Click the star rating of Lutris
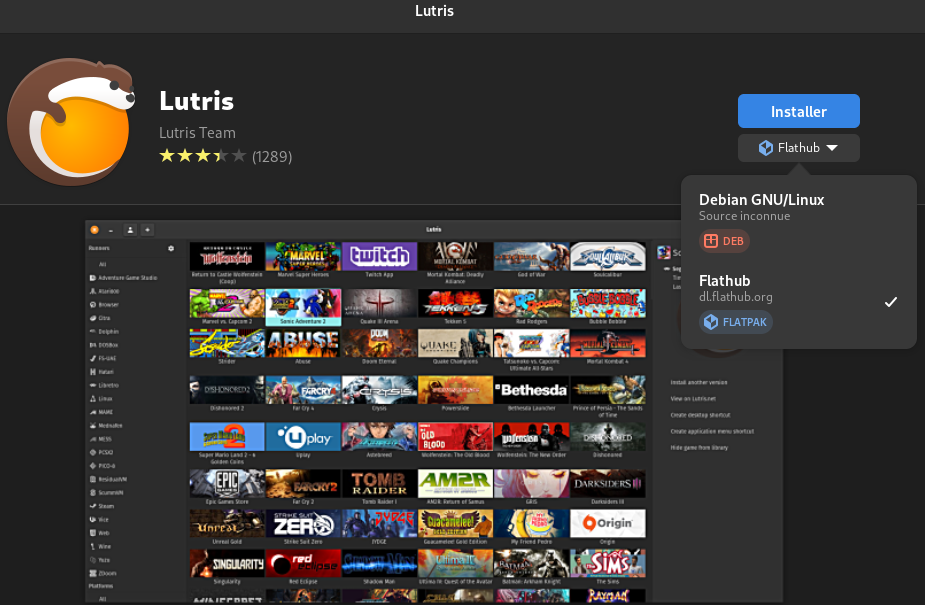Screen dimensions: 925x605 click(202, 156)
